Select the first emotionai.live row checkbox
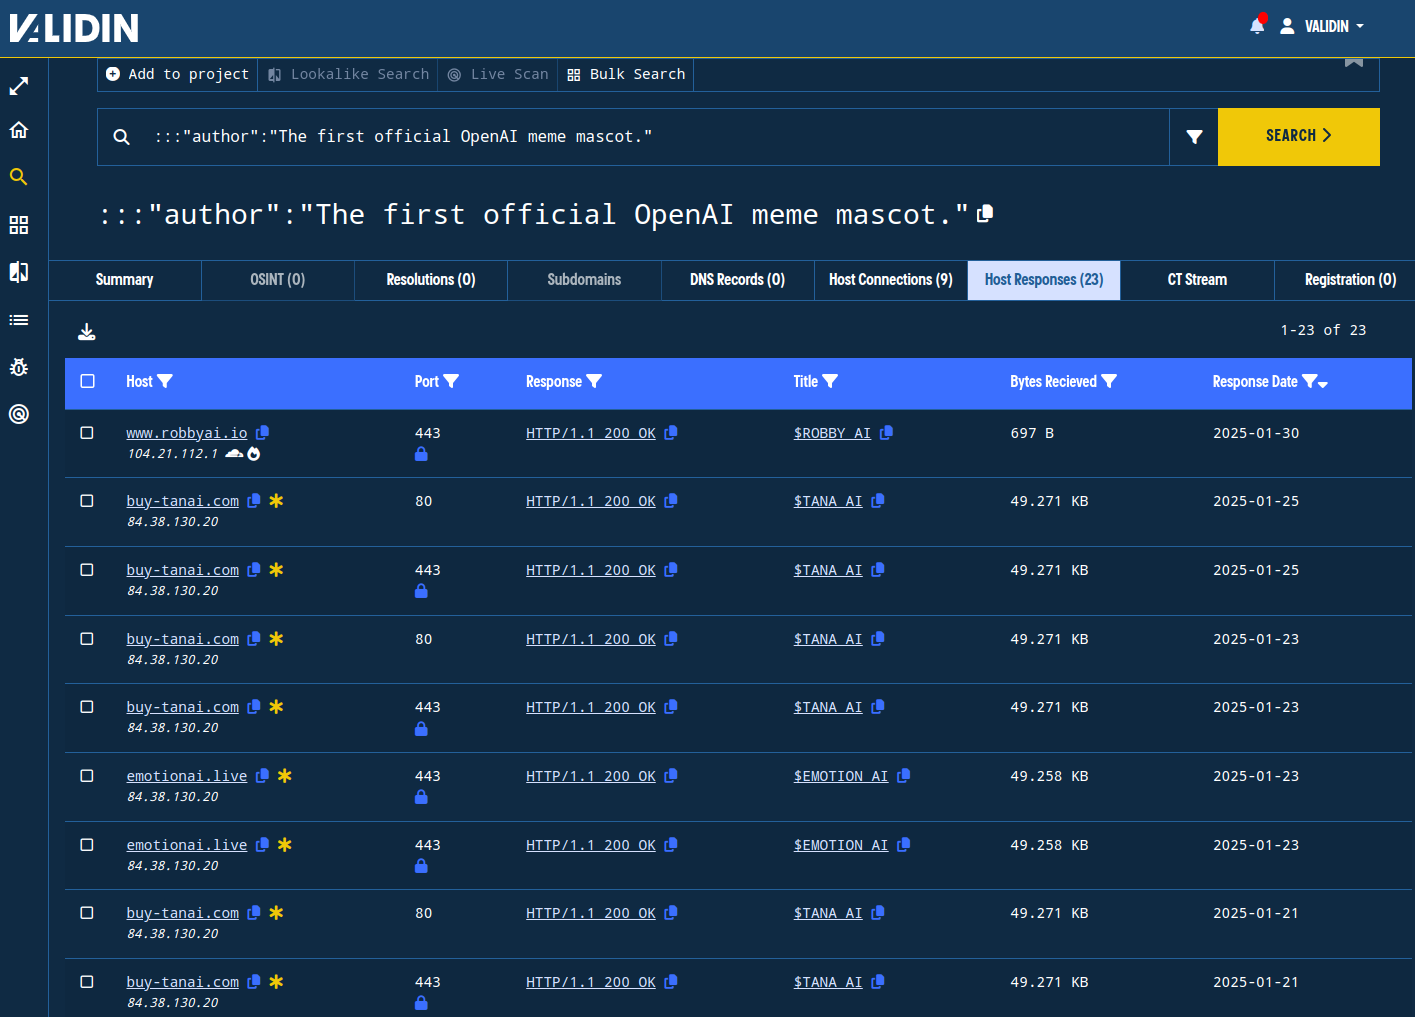 click(x=87, y=776)
